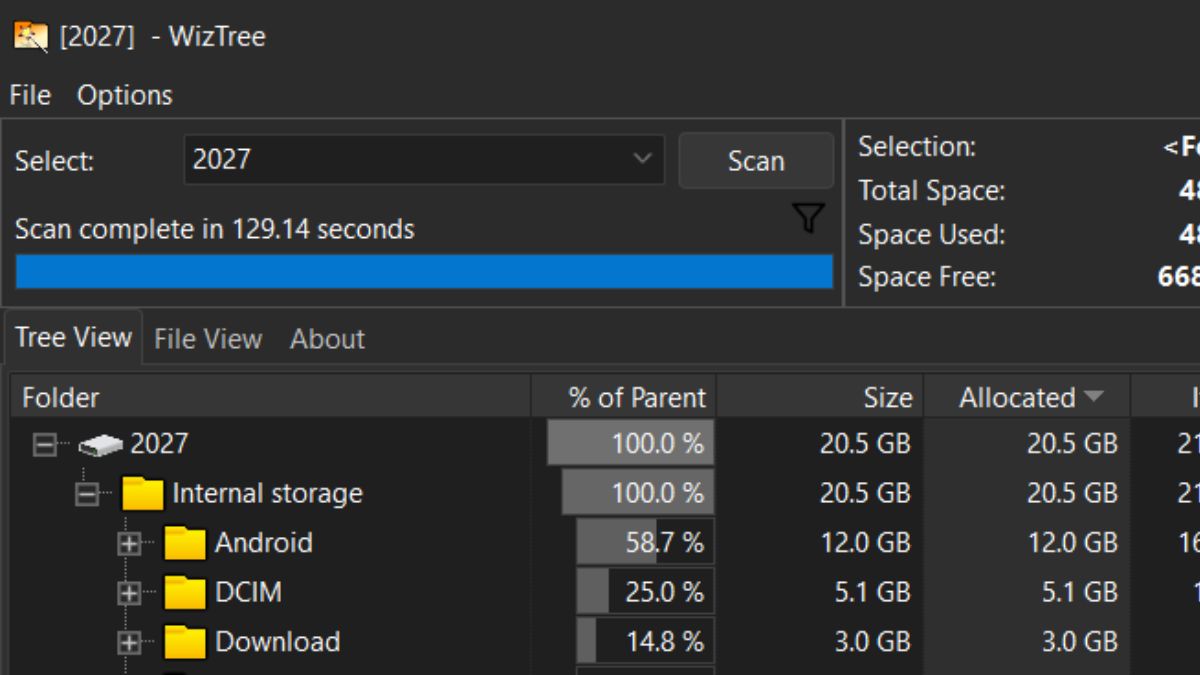Image resolution: width=1200 pixels, height=675 pixels.
Task: Open the File menu
Action: point(30,95)
